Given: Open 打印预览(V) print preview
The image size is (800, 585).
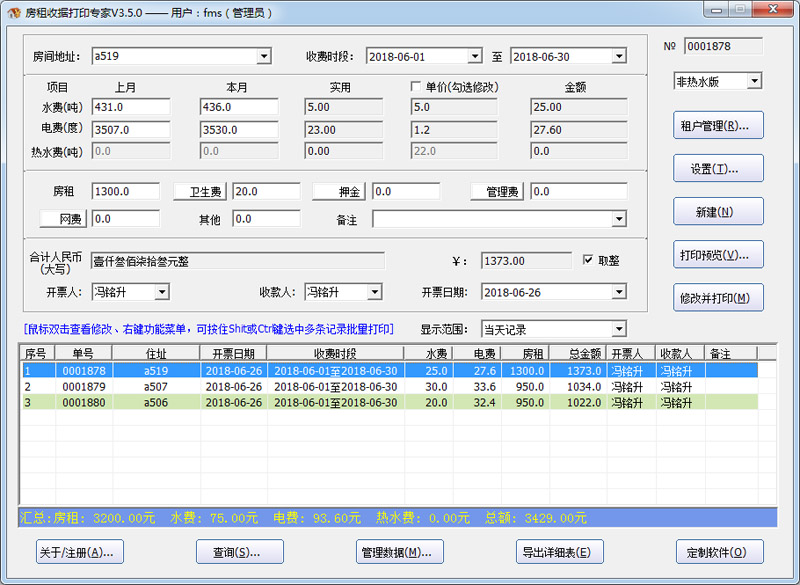Looking at the screenshot, I should [719, 255].
